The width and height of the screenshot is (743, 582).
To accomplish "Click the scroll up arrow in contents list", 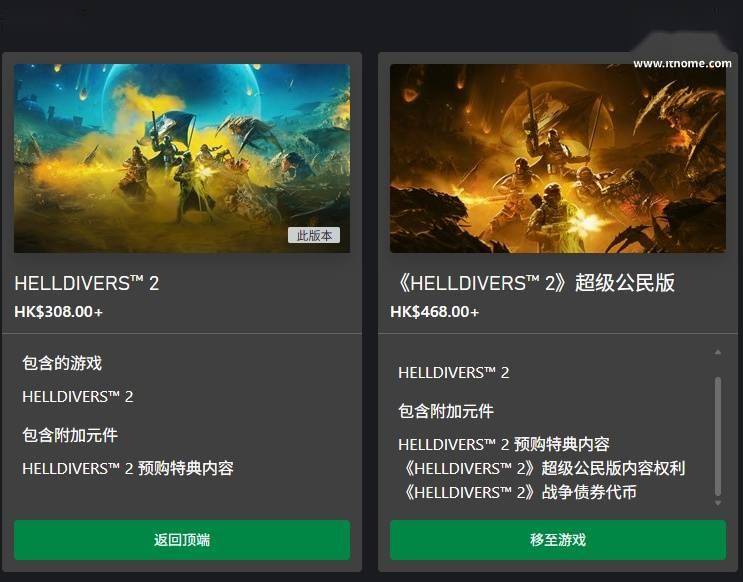I will (718, 352).
